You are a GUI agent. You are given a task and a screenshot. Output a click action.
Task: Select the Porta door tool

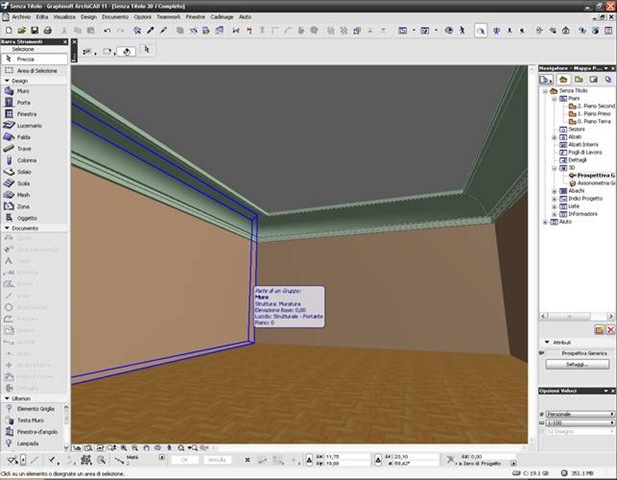(23, 102)
